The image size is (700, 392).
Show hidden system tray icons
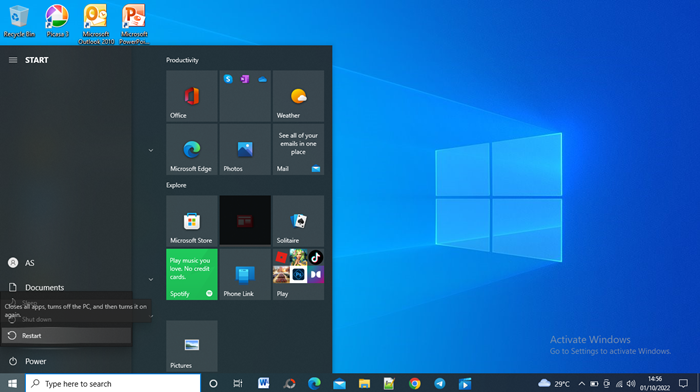[581, 383]
